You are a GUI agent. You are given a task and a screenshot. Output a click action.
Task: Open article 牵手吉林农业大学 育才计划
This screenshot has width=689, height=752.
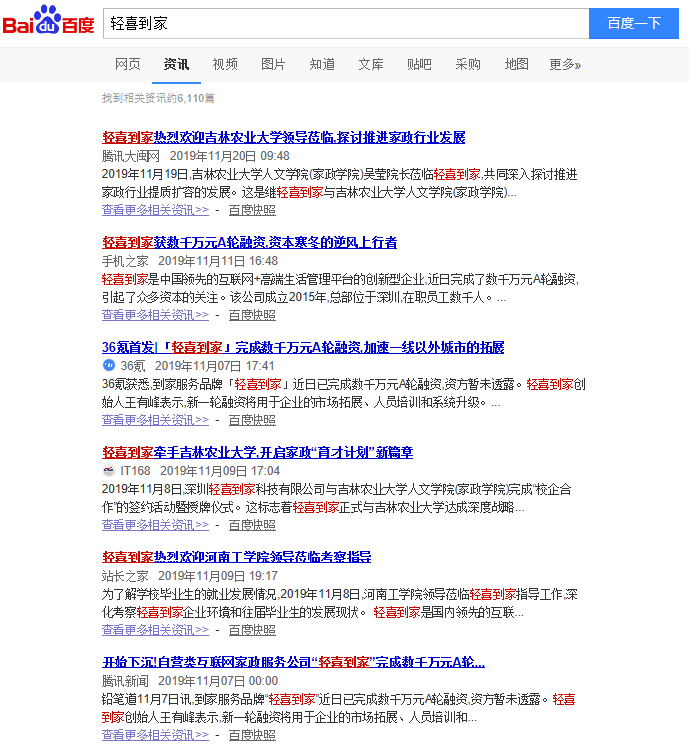coord(257,453)
